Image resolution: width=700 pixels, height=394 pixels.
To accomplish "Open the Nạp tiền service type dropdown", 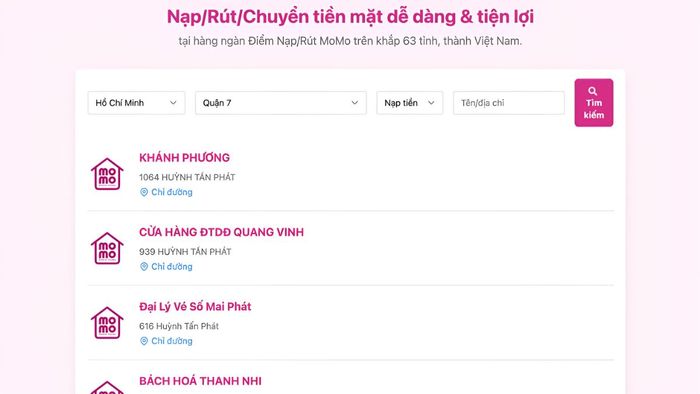I will coord(409,103).
